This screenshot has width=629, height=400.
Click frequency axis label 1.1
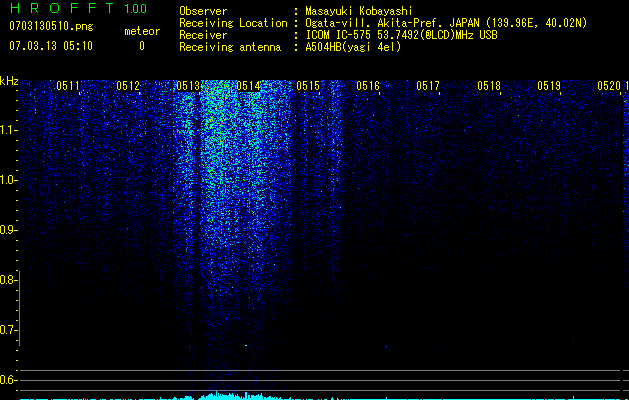tap(7, 130)
